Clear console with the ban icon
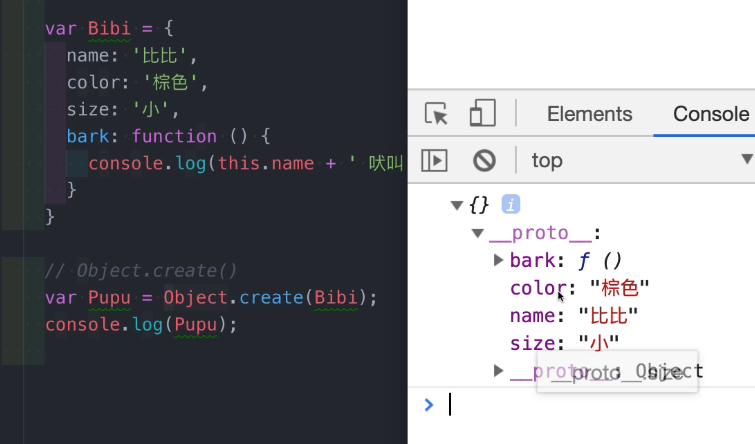Screen dimensions: 755x444 [484, 160]
